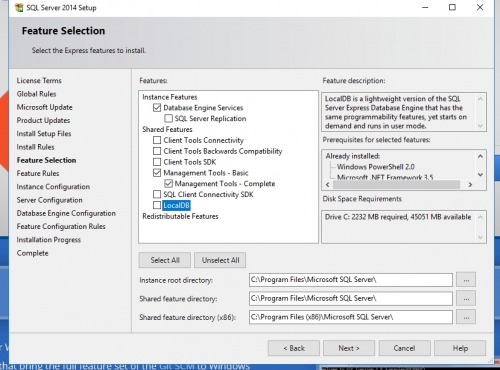Browse for the shared feature directory (x86)

click(466, 317)
